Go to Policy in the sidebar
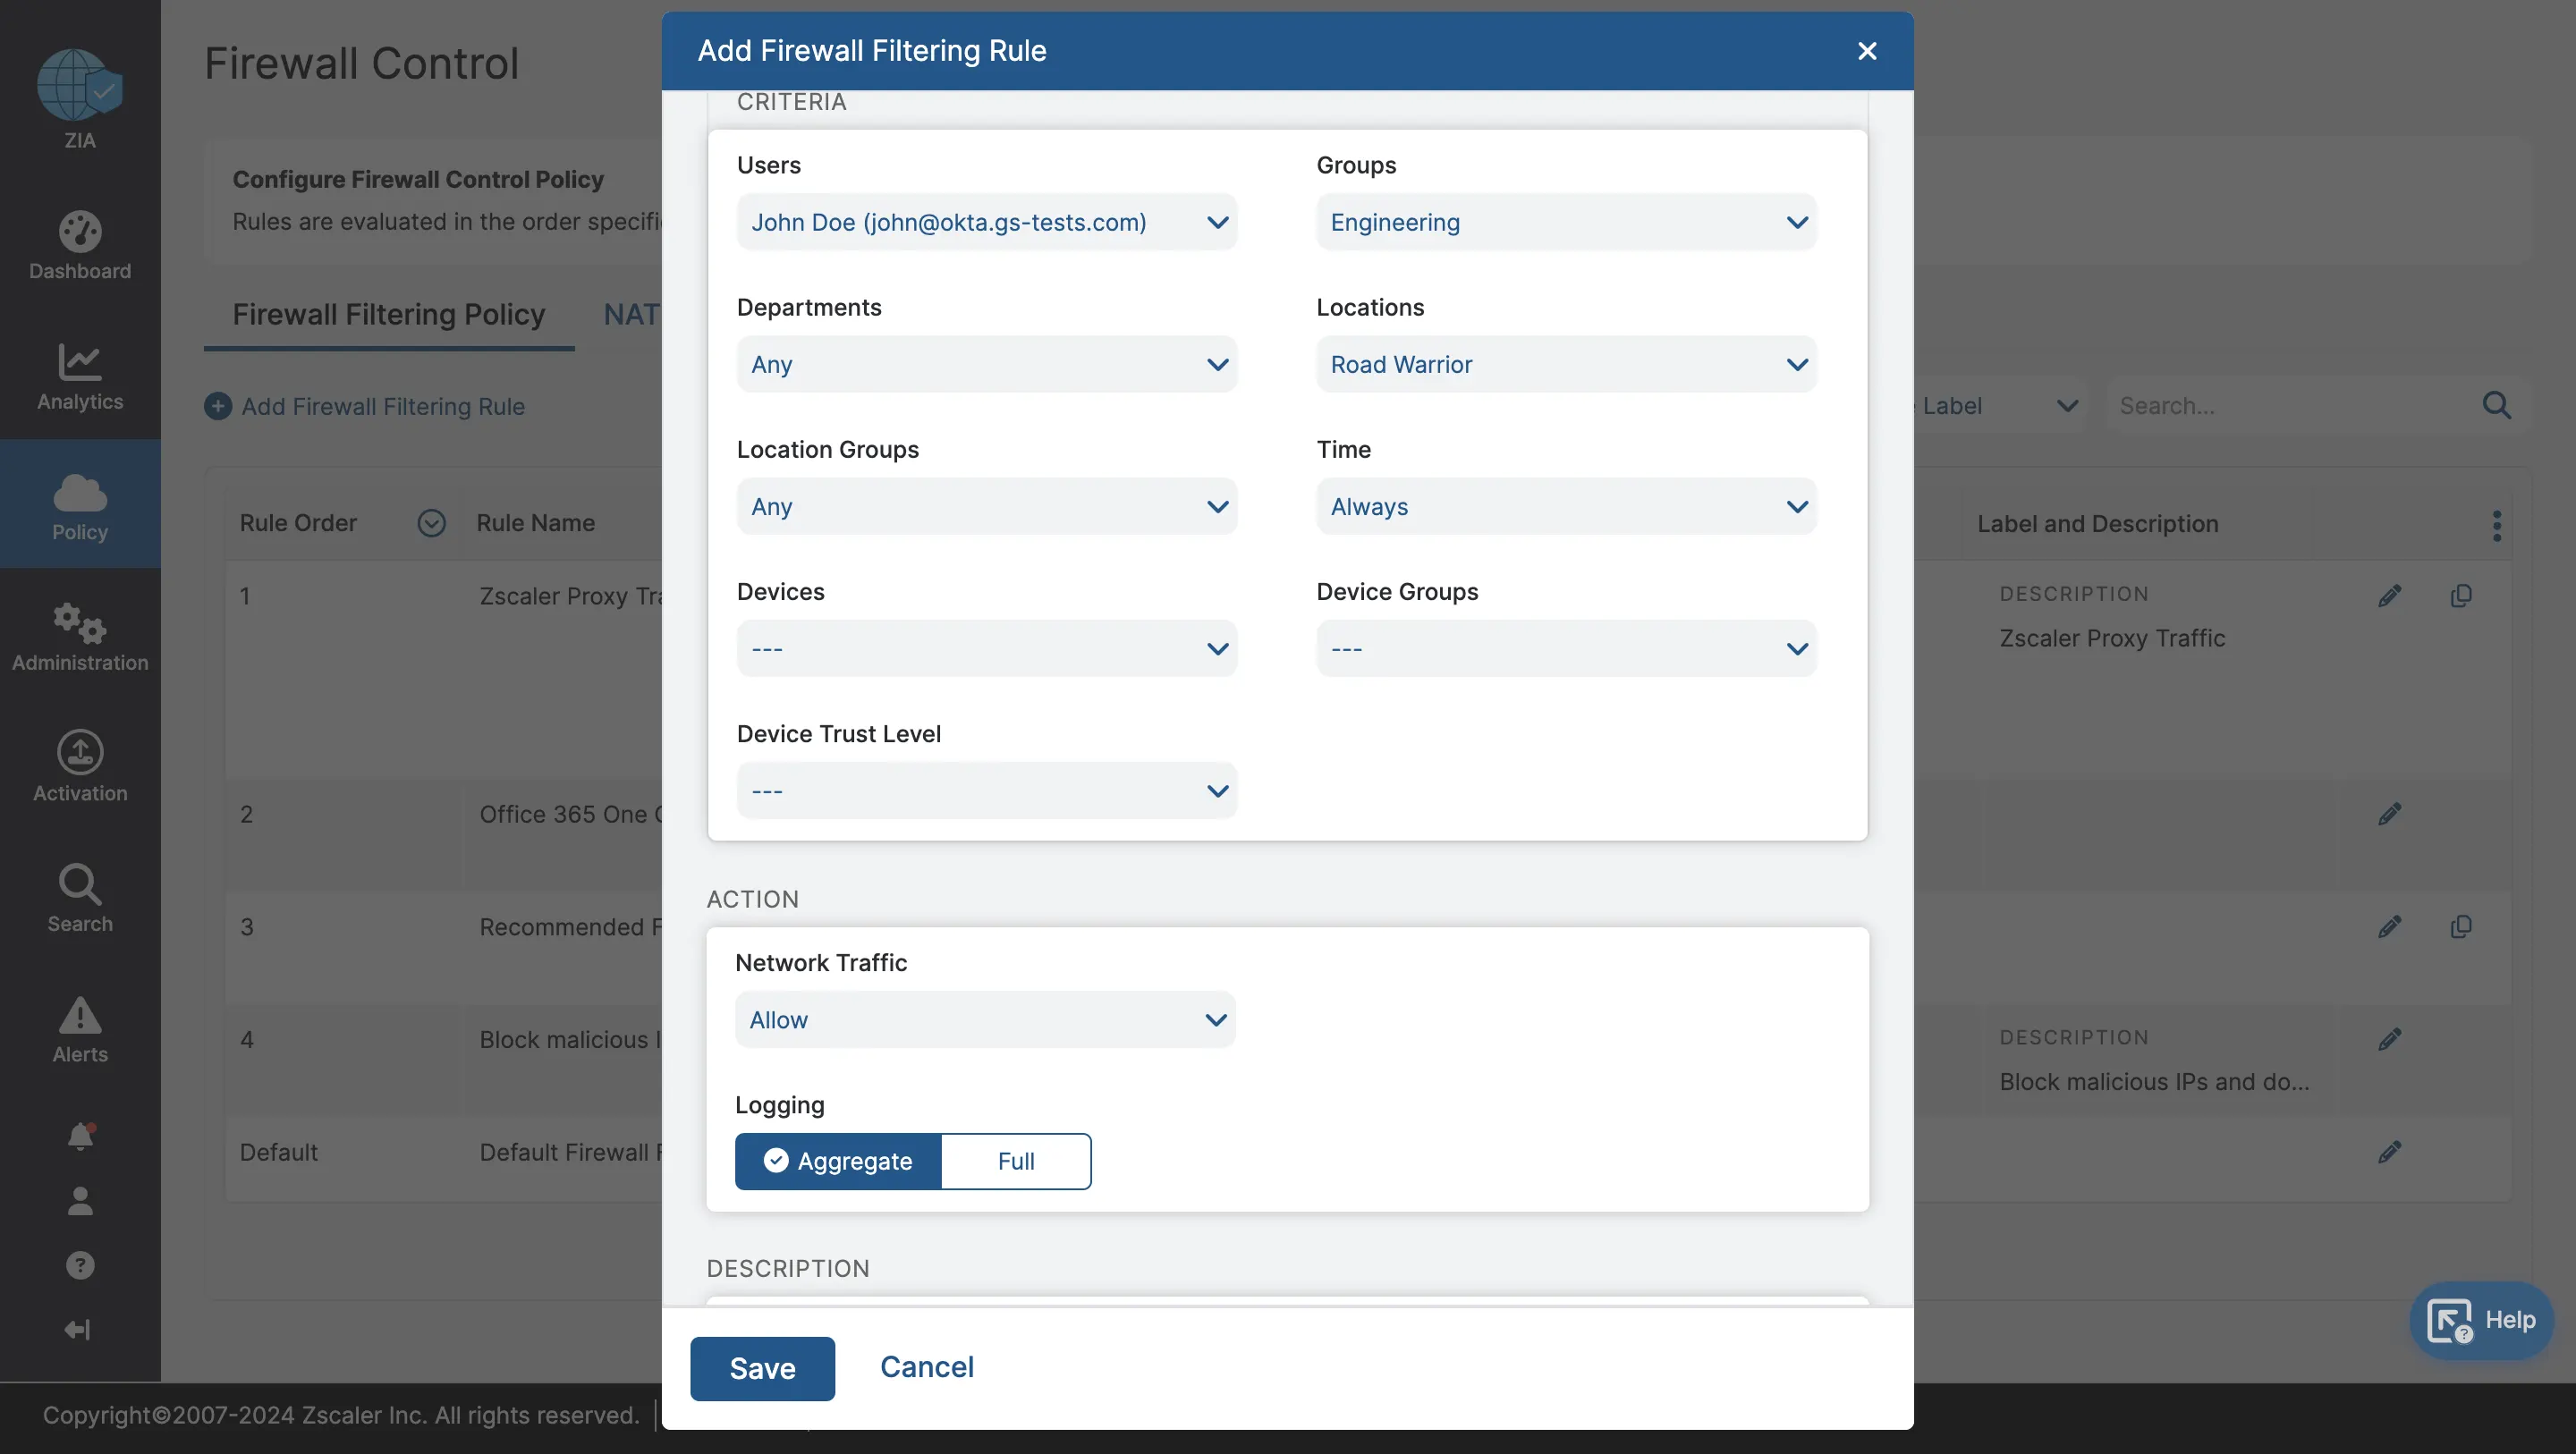 (80, 504)
